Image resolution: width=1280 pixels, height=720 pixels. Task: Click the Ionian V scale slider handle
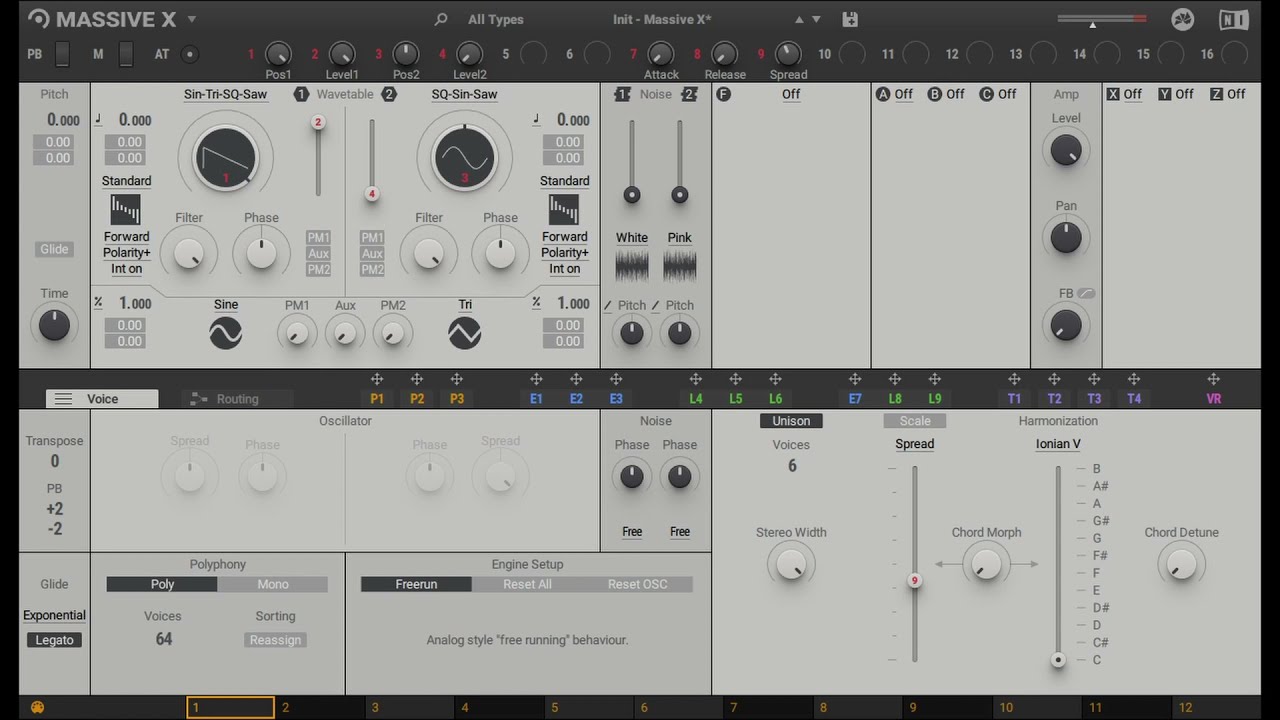click(1058, 660)
